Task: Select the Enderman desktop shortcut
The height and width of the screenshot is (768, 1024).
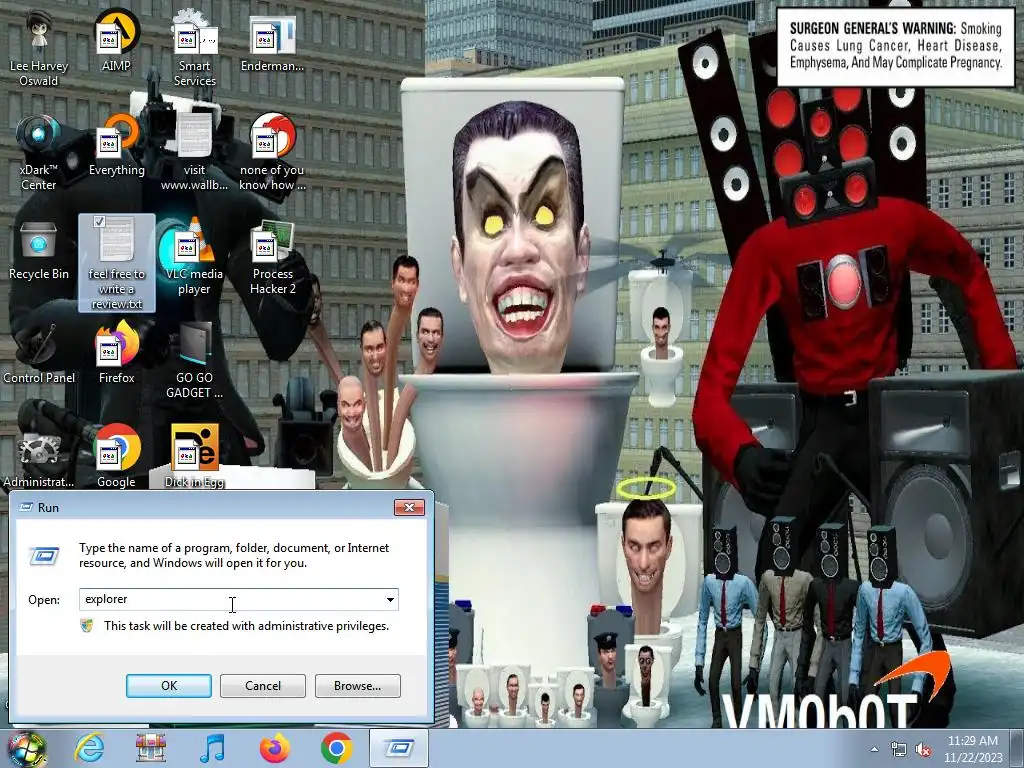Action: click(272, 42)
